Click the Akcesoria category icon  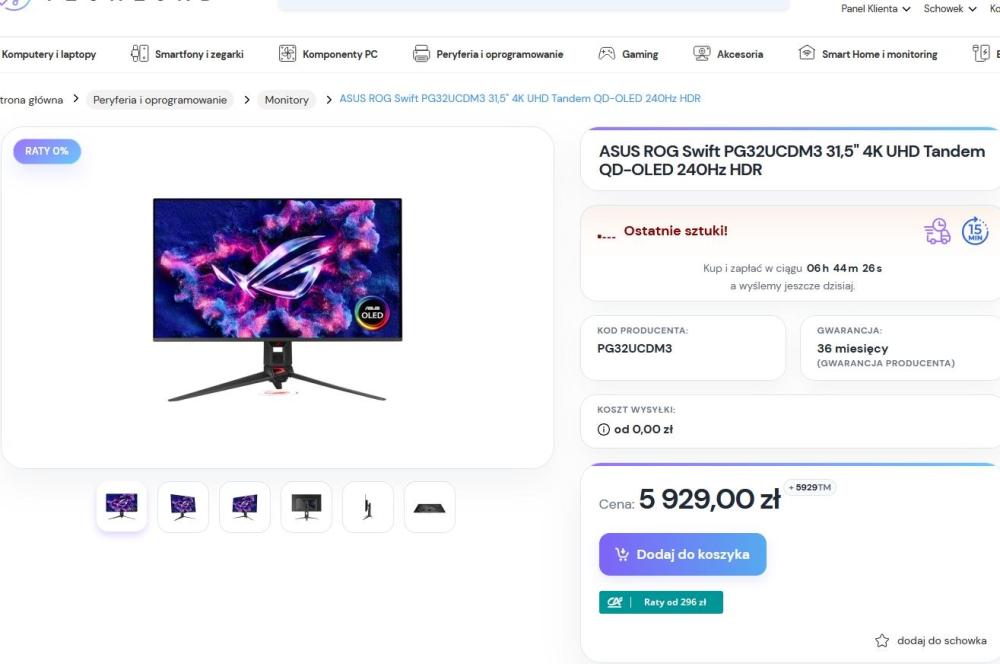click(x=702, y=54)
